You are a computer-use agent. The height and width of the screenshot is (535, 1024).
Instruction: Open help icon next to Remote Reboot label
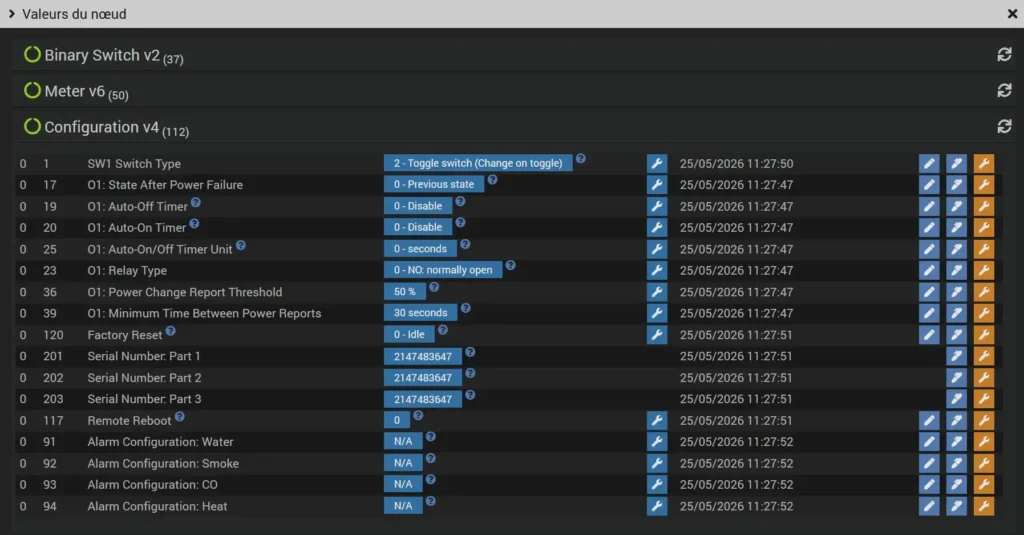click(180, 416)
